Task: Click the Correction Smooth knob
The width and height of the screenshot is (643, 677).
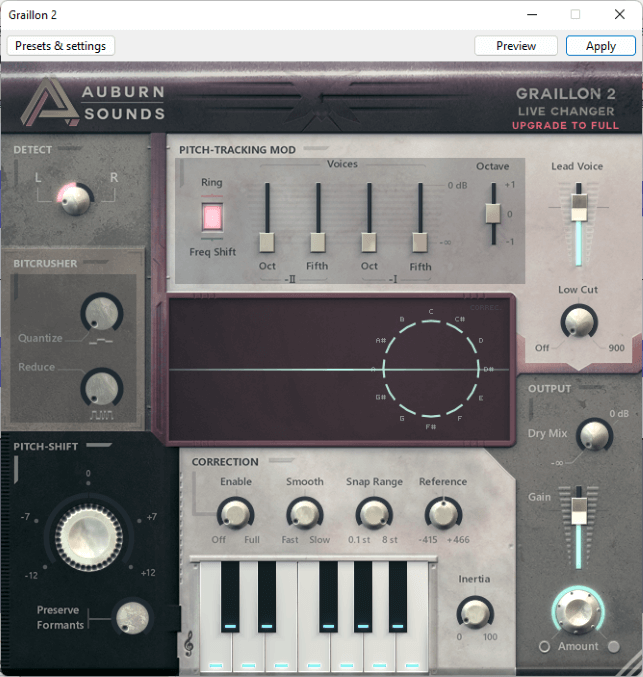Action: (305, 513)
